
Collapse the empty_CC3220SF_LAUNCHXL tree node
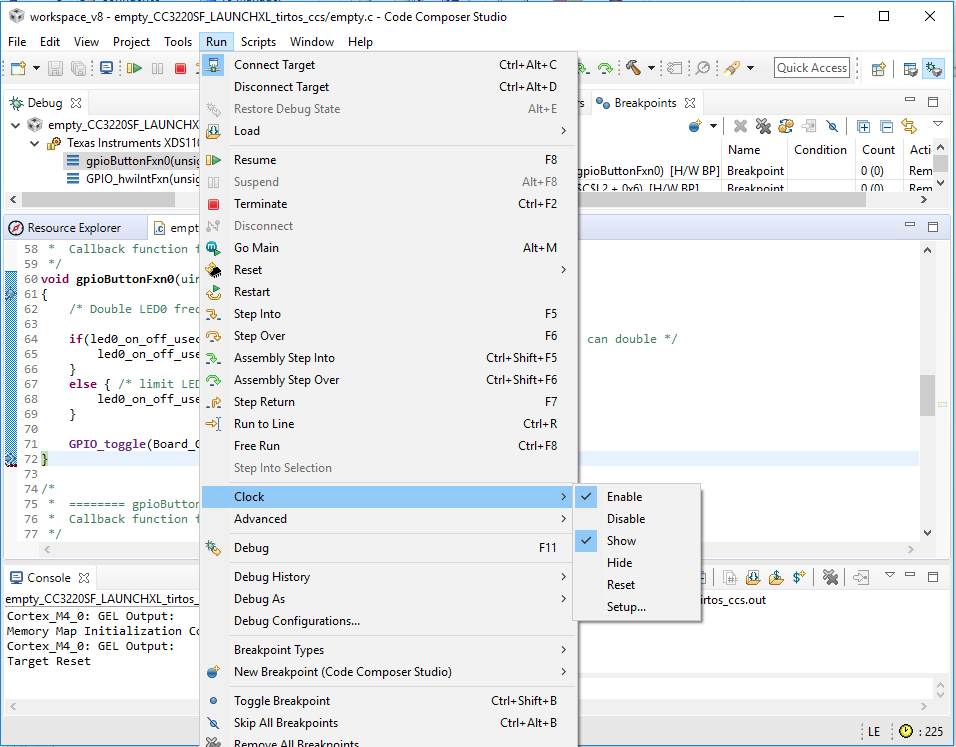click(17, 125)
